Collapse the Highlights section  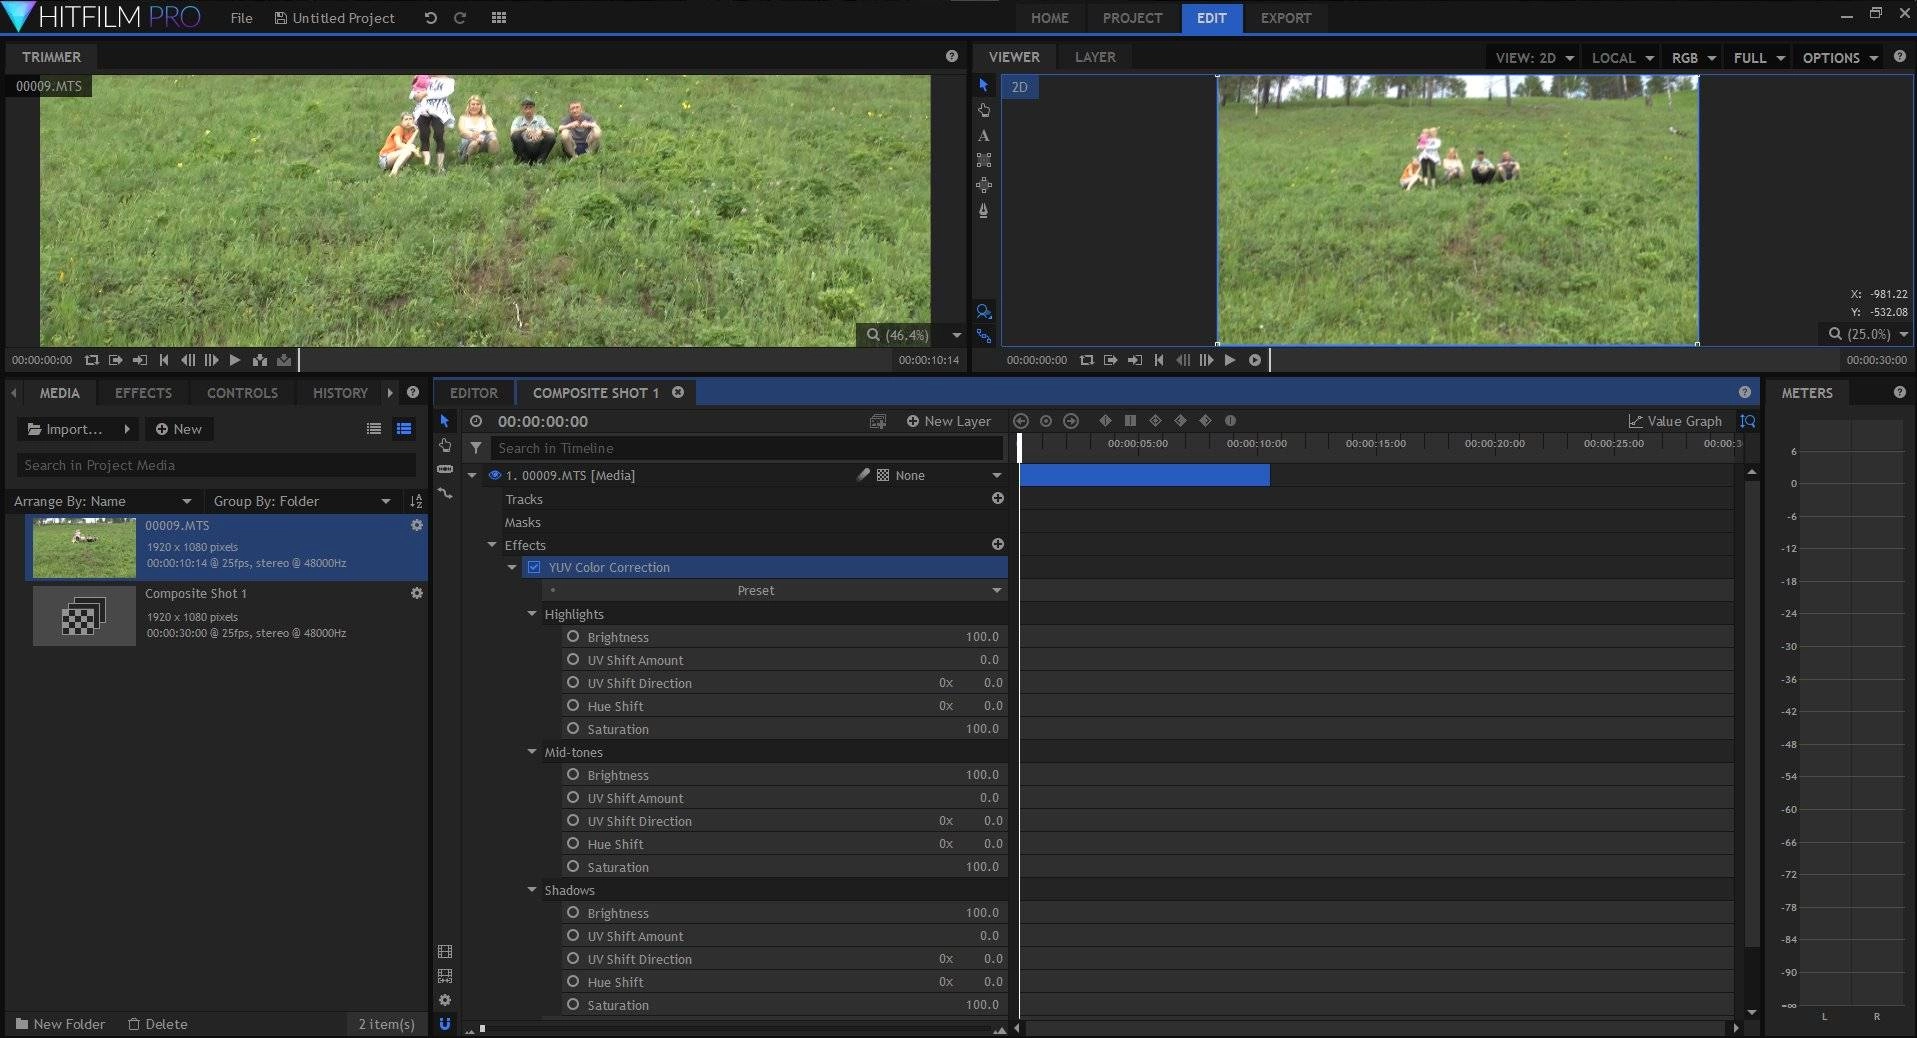532,613
